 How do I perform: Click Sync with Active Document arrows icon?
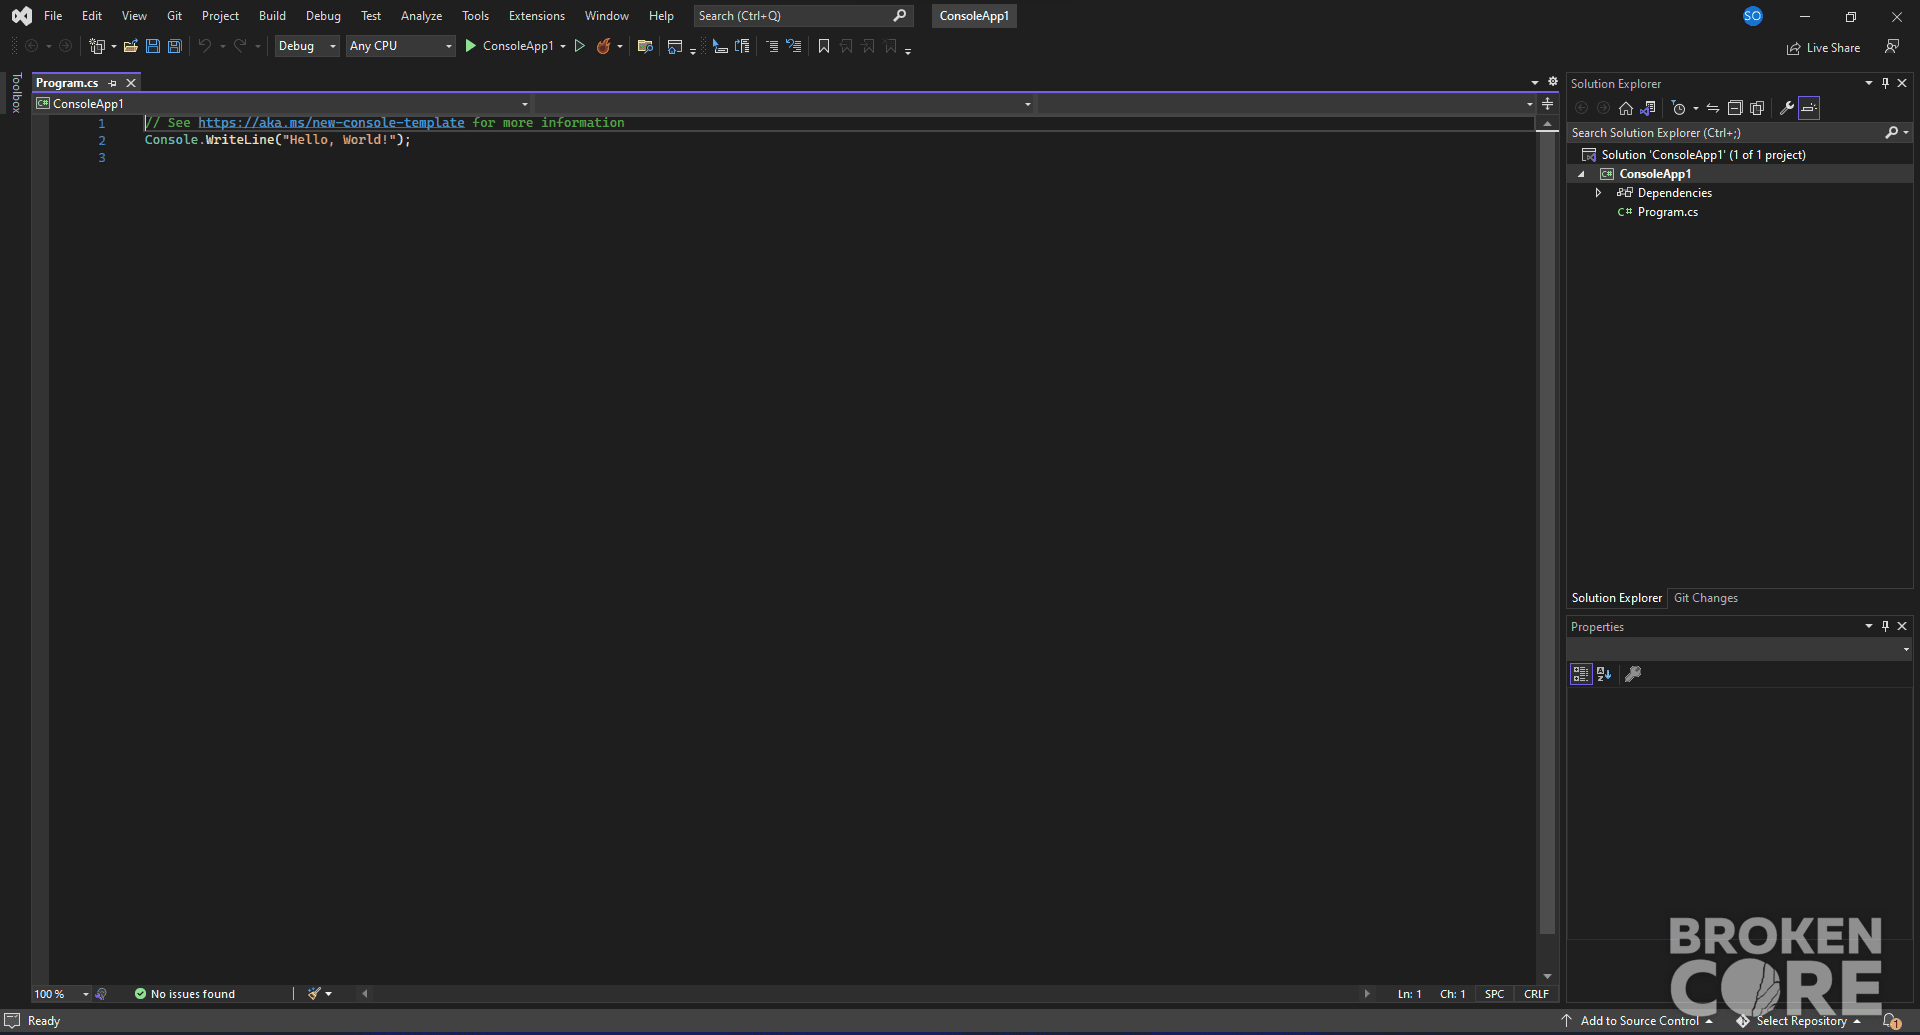(1713, 108)
